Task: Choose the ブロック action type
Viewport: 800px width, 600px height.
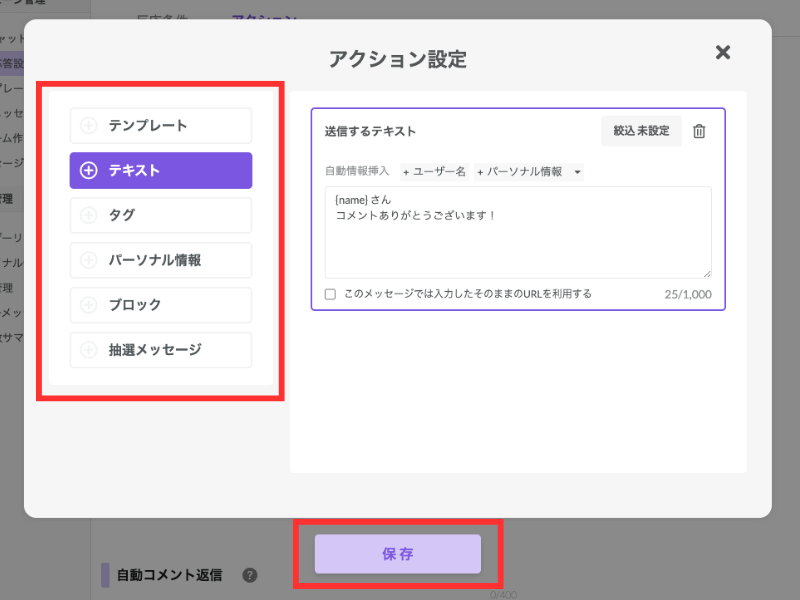Action: pos(161,305)
